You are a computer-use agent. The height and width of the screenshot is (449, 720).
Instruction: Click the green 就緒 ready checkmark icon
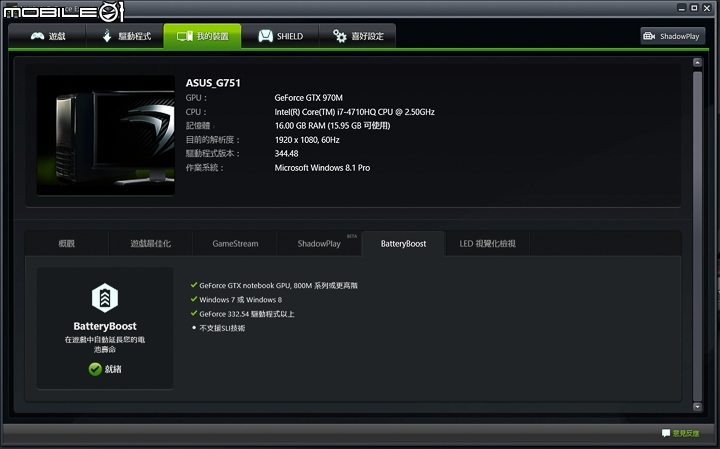pos(95,369)
